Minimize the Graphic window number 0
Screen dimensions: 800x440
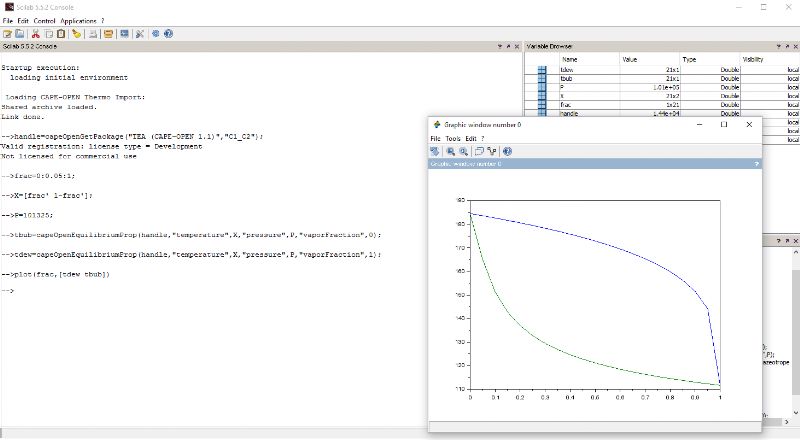point(699,125)
